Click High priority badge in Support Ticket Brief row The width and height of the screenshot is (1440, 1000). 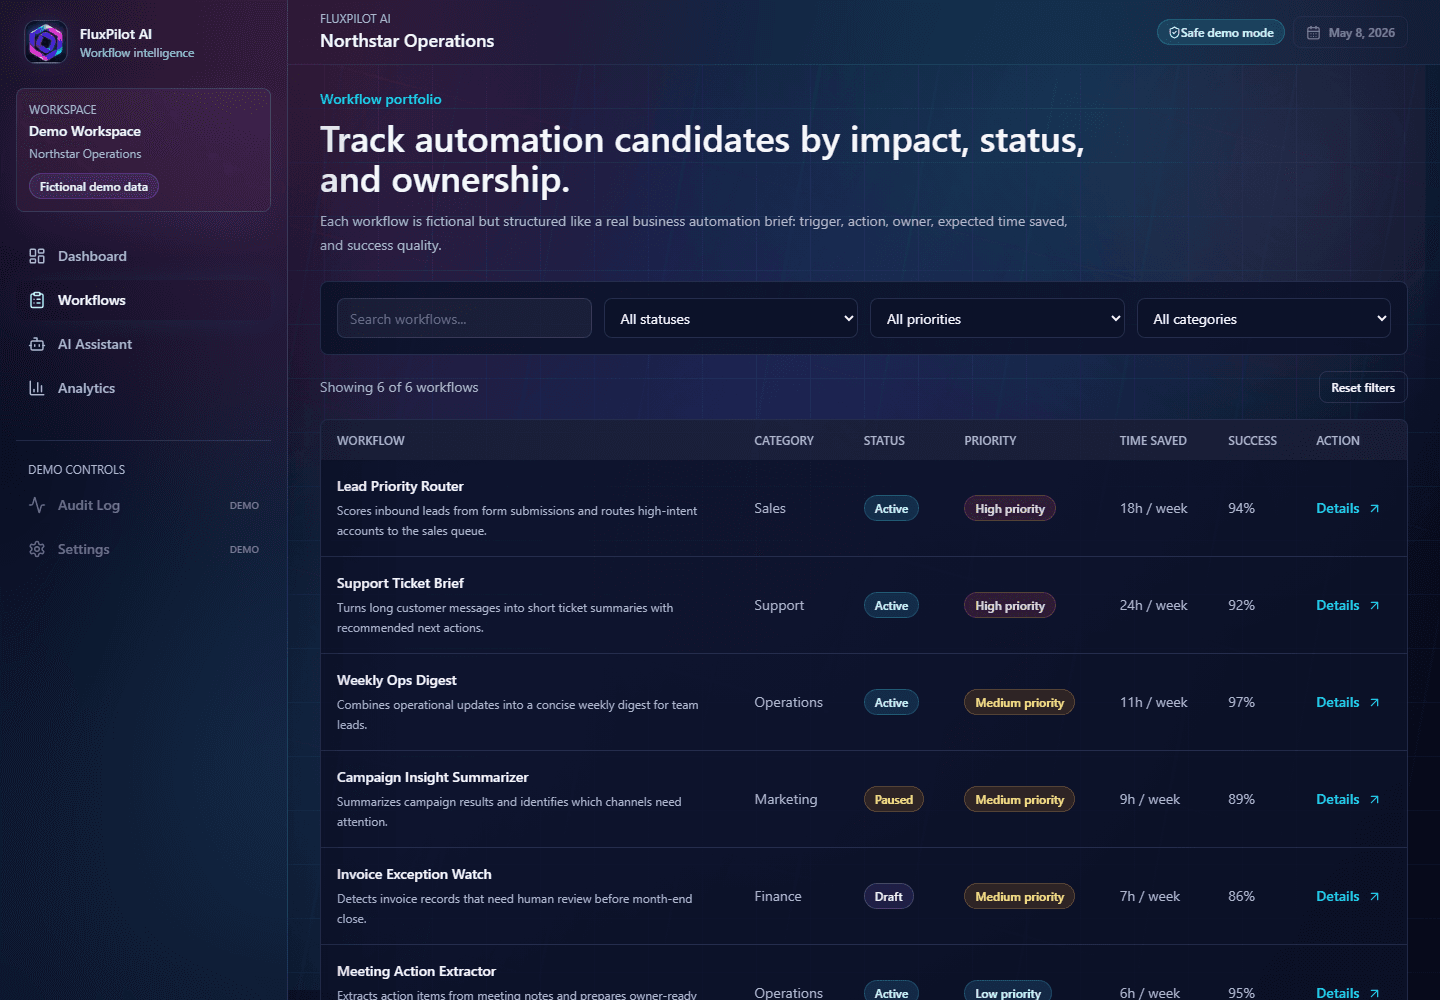1010,606
